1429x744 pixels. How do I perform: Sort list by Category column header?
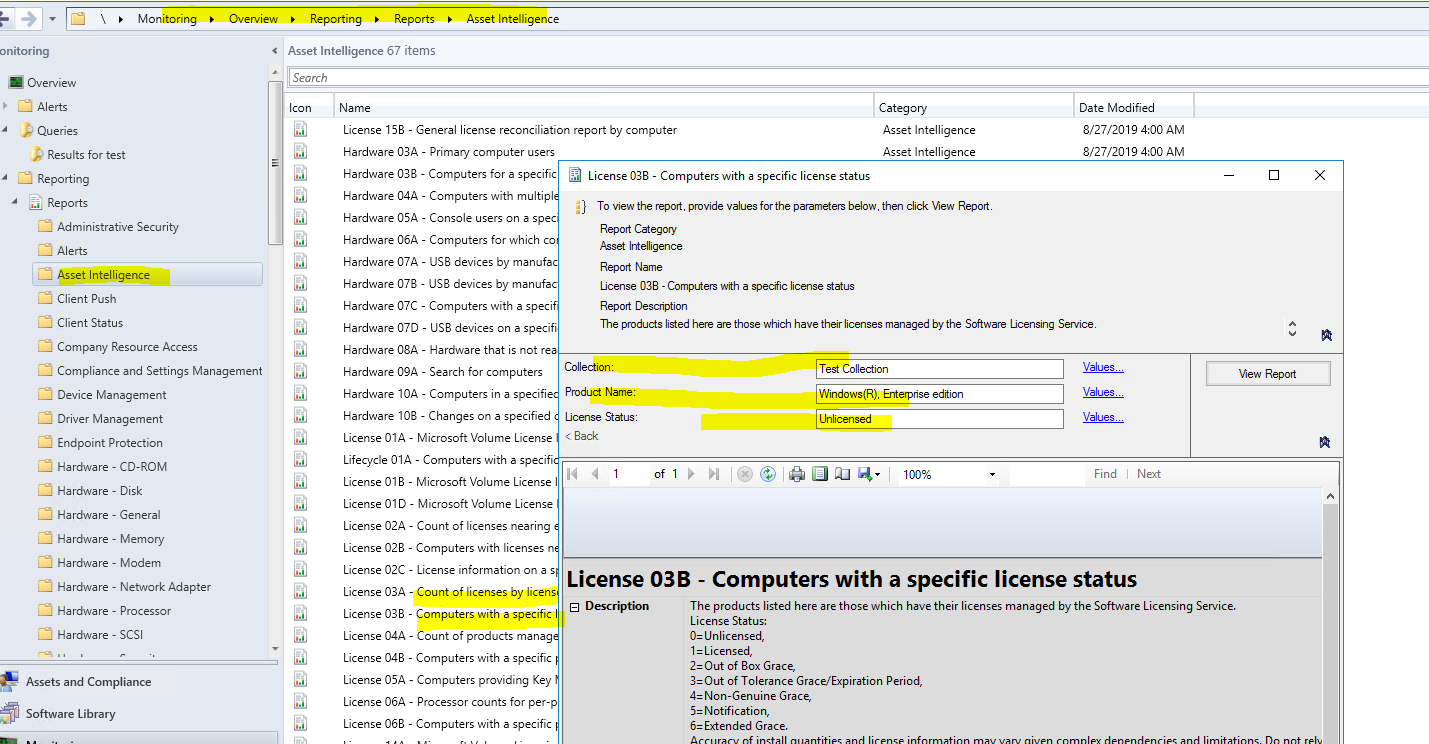[x=973, y=107]
